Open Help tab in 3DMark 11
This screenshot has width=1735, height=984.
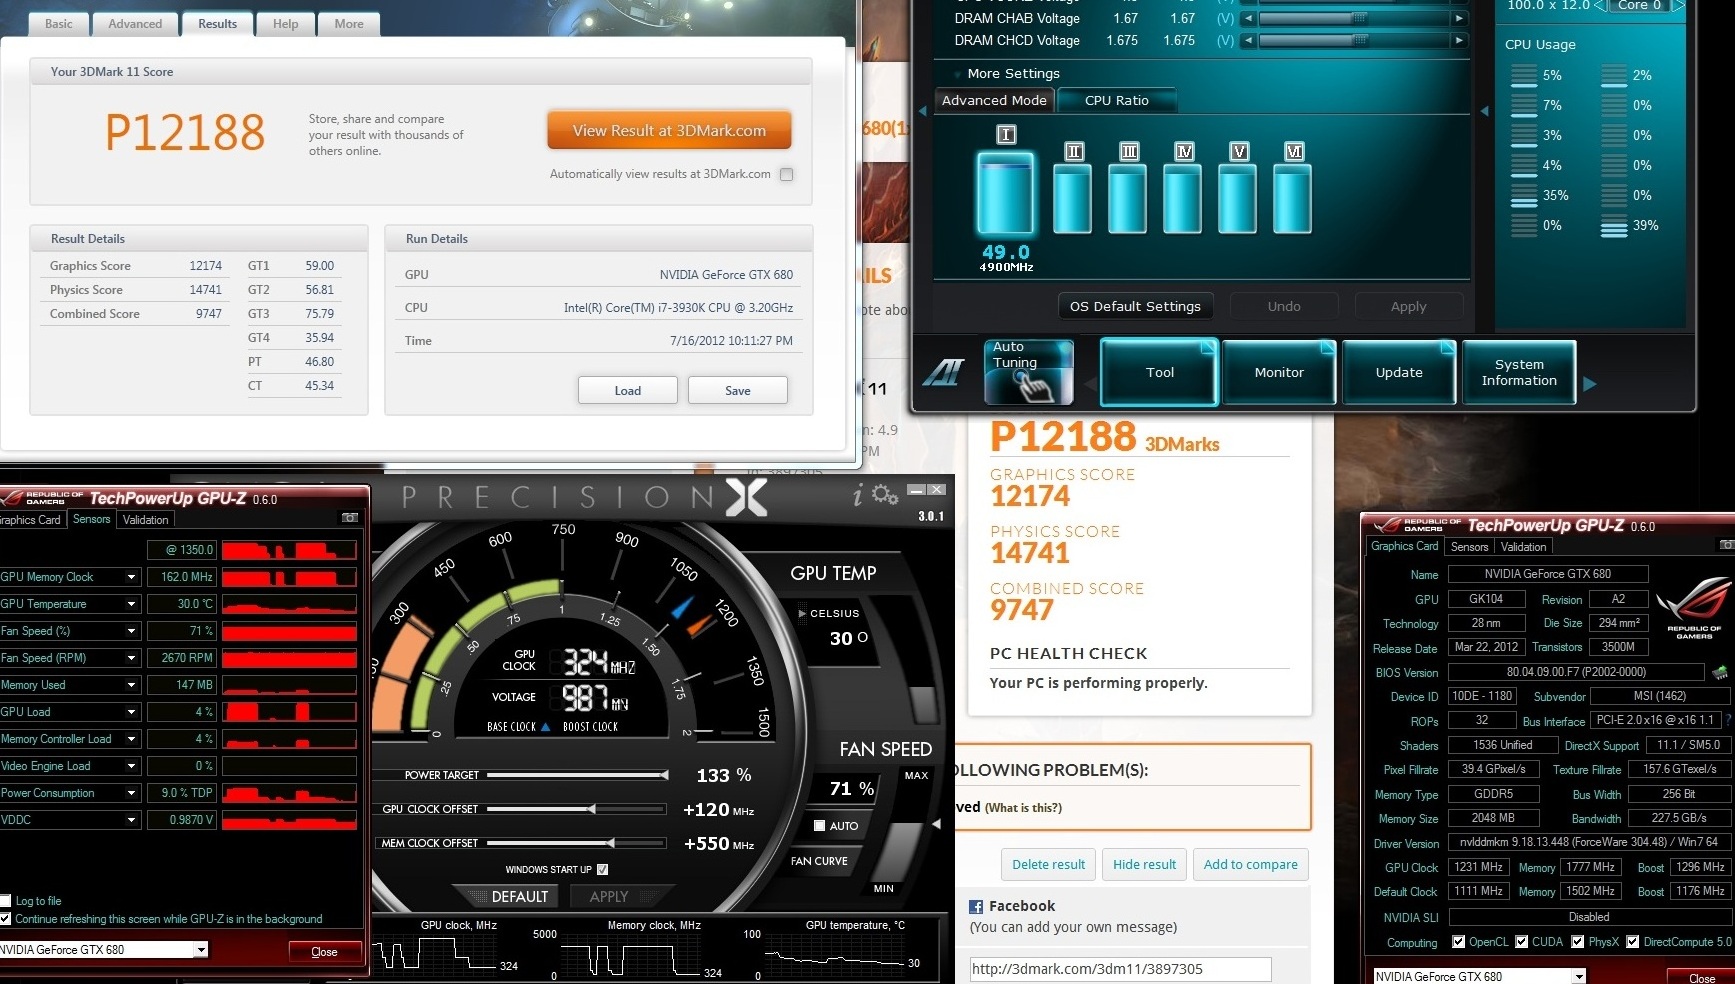pyautogui.click(x=286, y=24)
